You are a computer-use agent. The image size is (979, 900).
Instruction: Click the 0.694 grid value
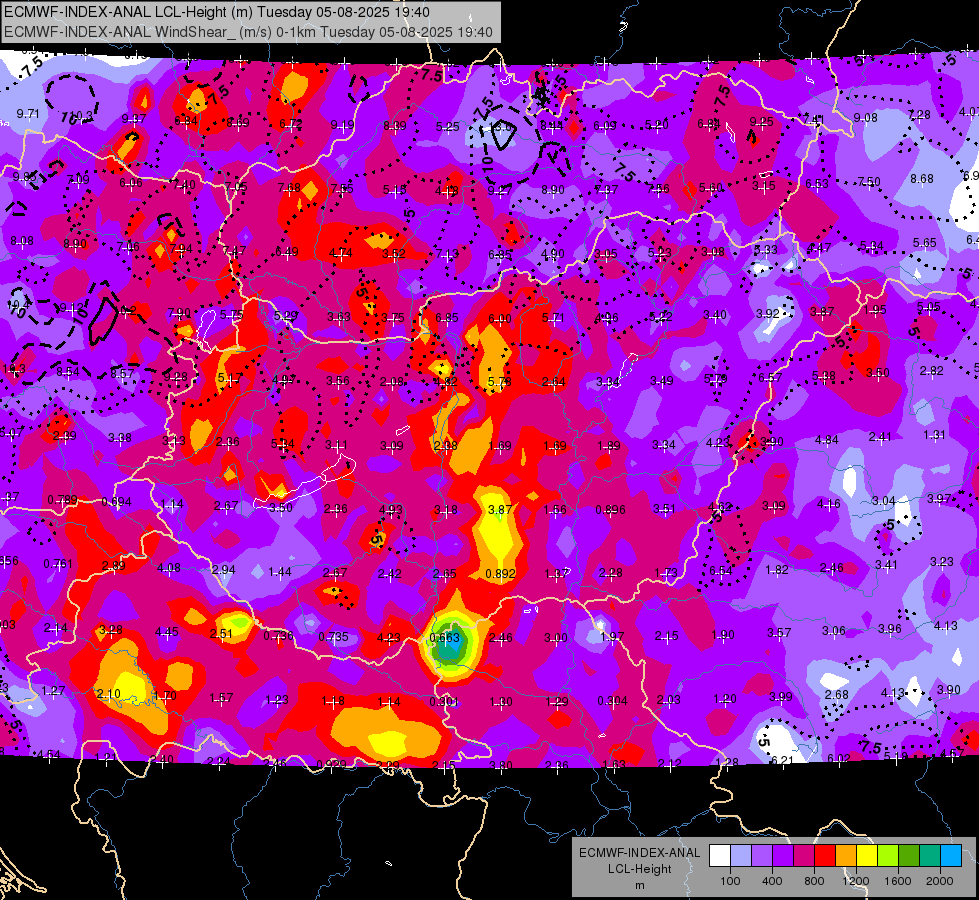(x=116, y=502)
